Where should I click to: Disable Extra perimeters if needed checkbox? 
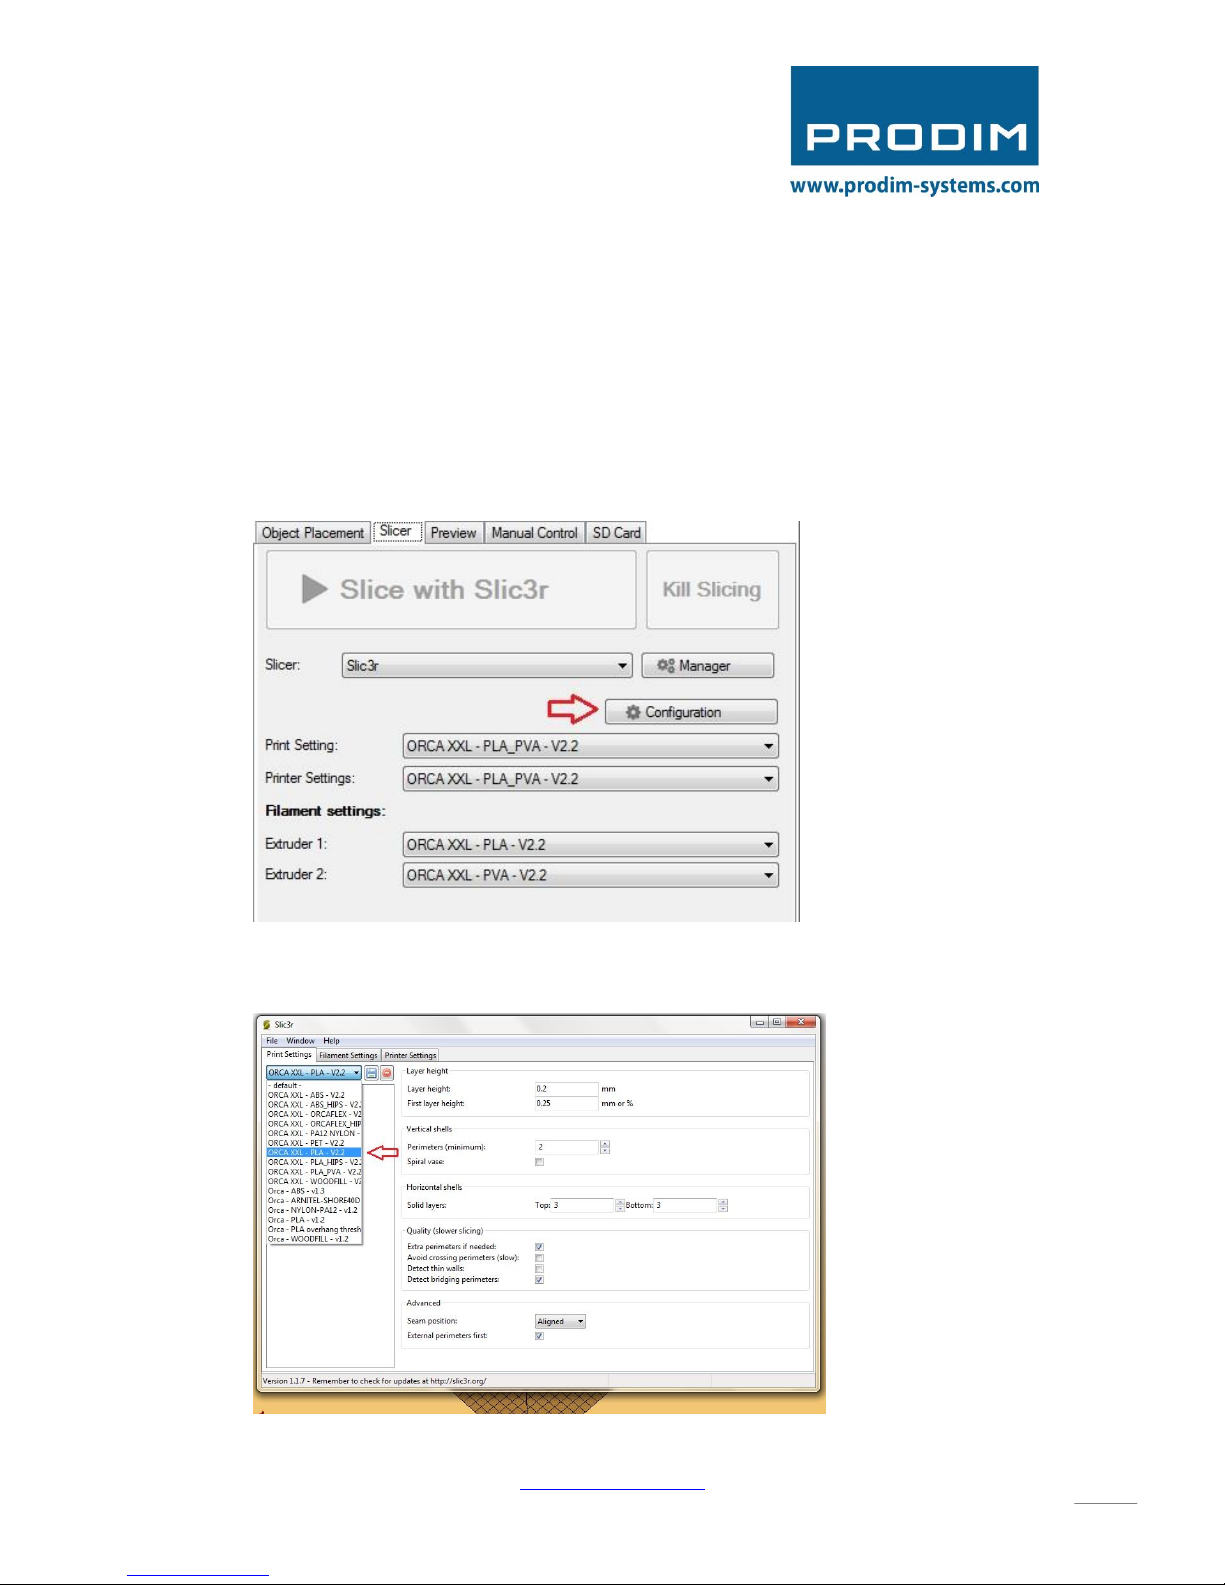tap(539, 1247)
